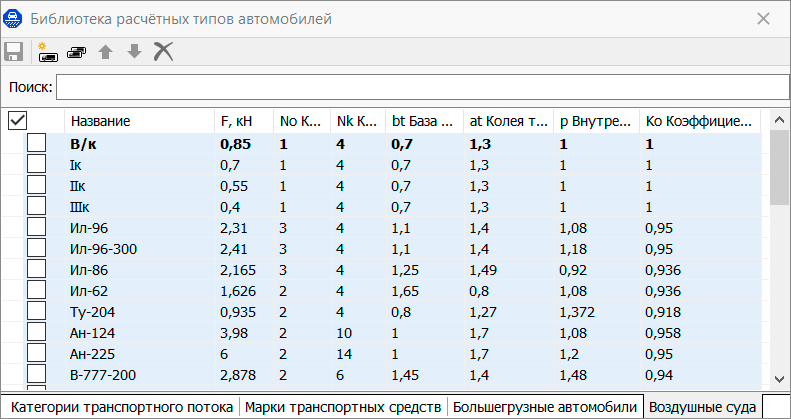791x419 pixels.
Task: Click into the Поиск search field
Action: point(422,87)
